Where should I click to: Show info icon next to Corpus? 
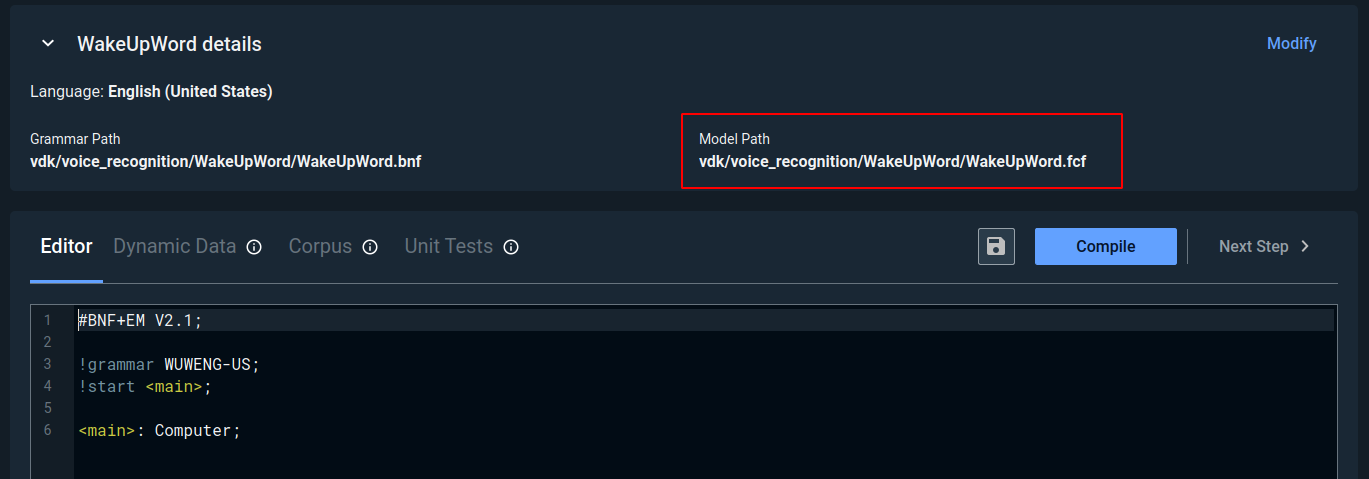click(370, 247)
